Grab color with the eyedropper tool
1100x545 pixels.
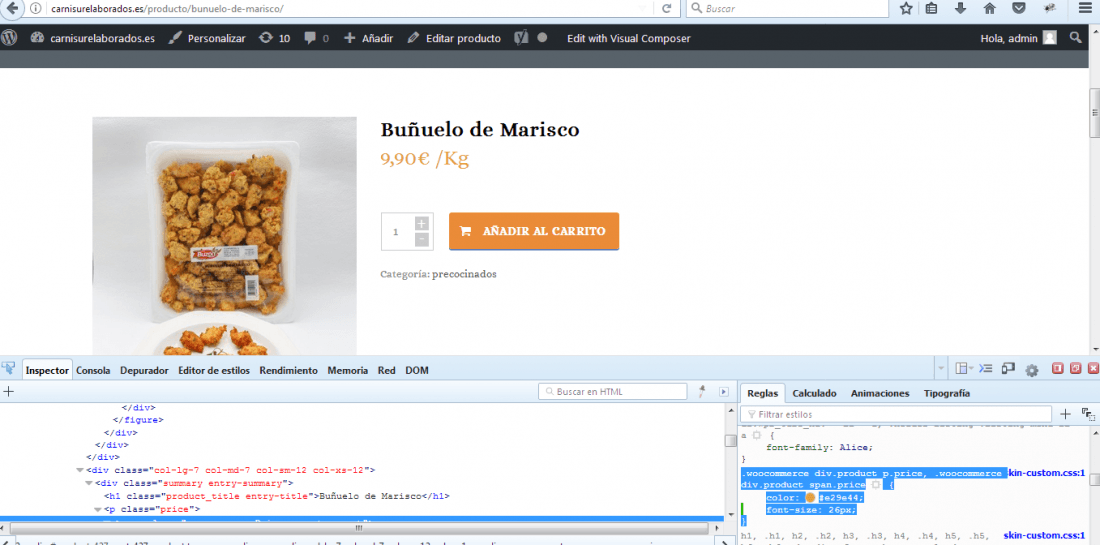pos(701,391)
